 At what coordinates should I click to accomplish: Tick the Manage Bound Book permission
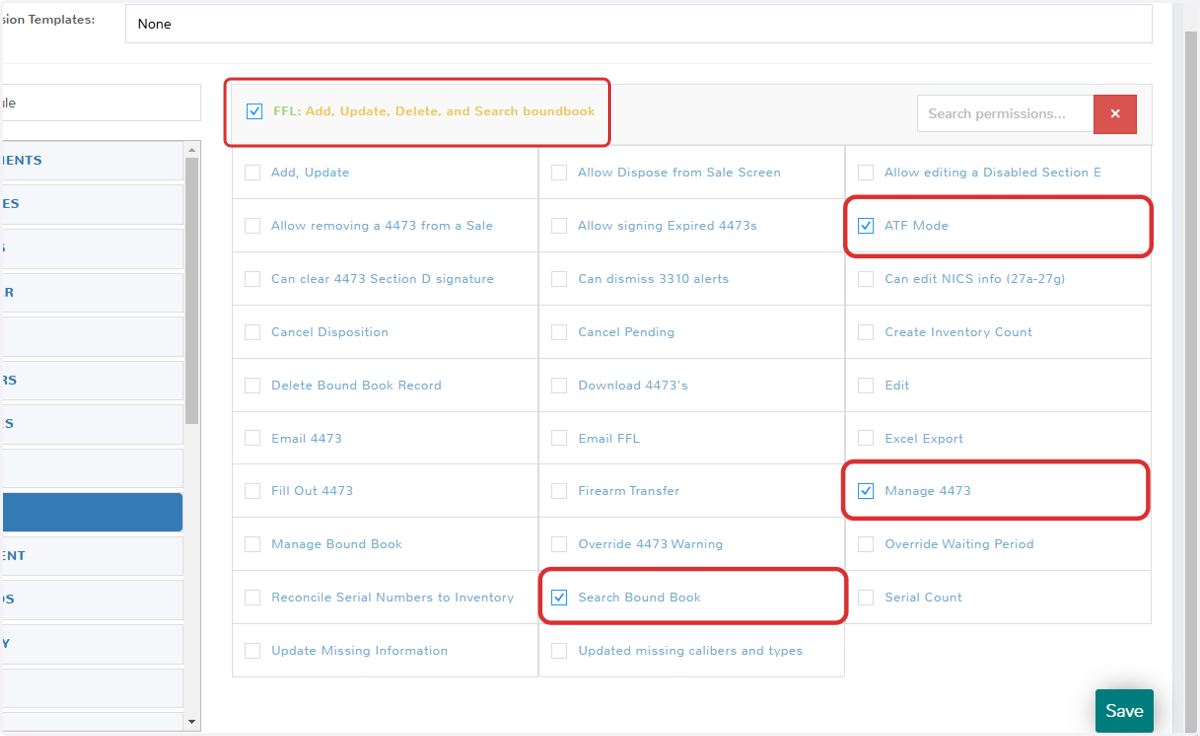pyautogui.click(x=253, y=544)
